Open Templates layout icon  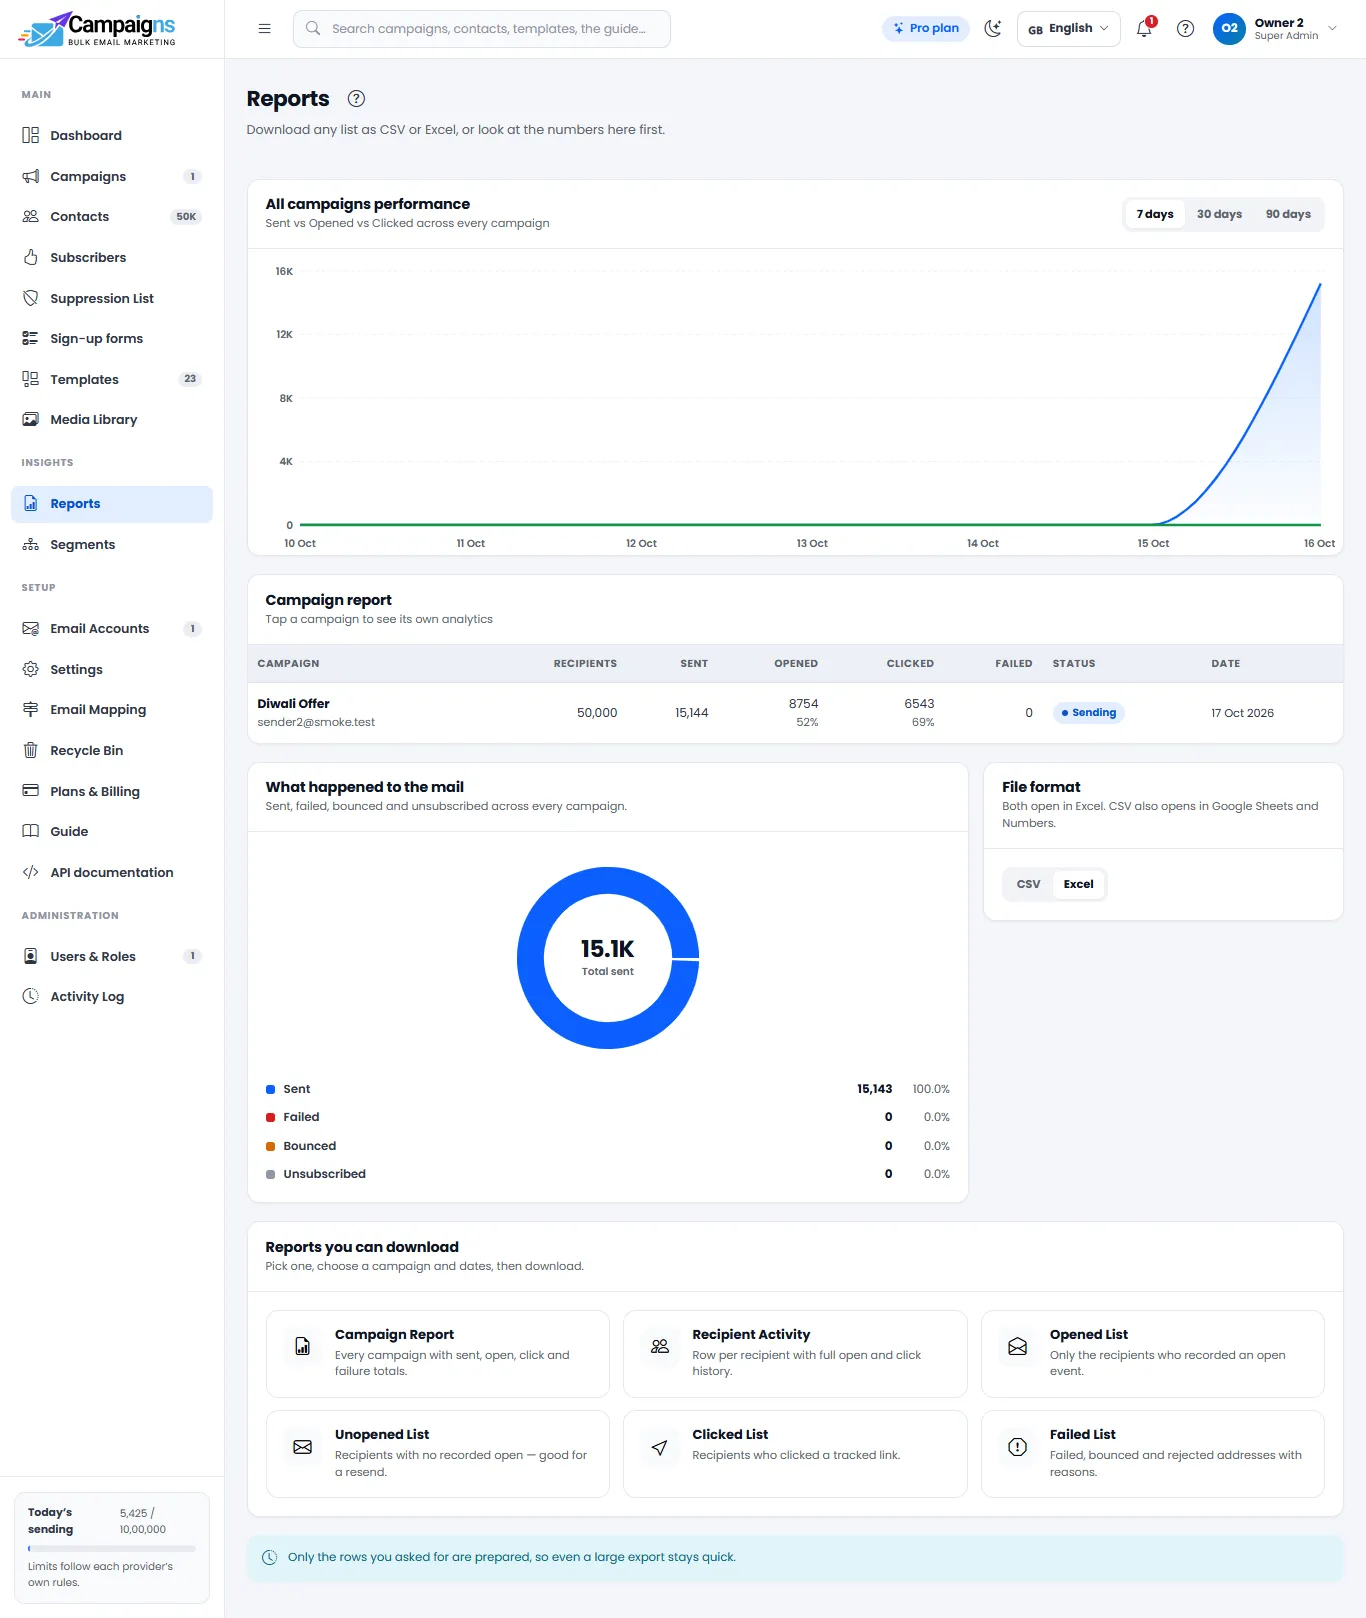click(31, 380)
